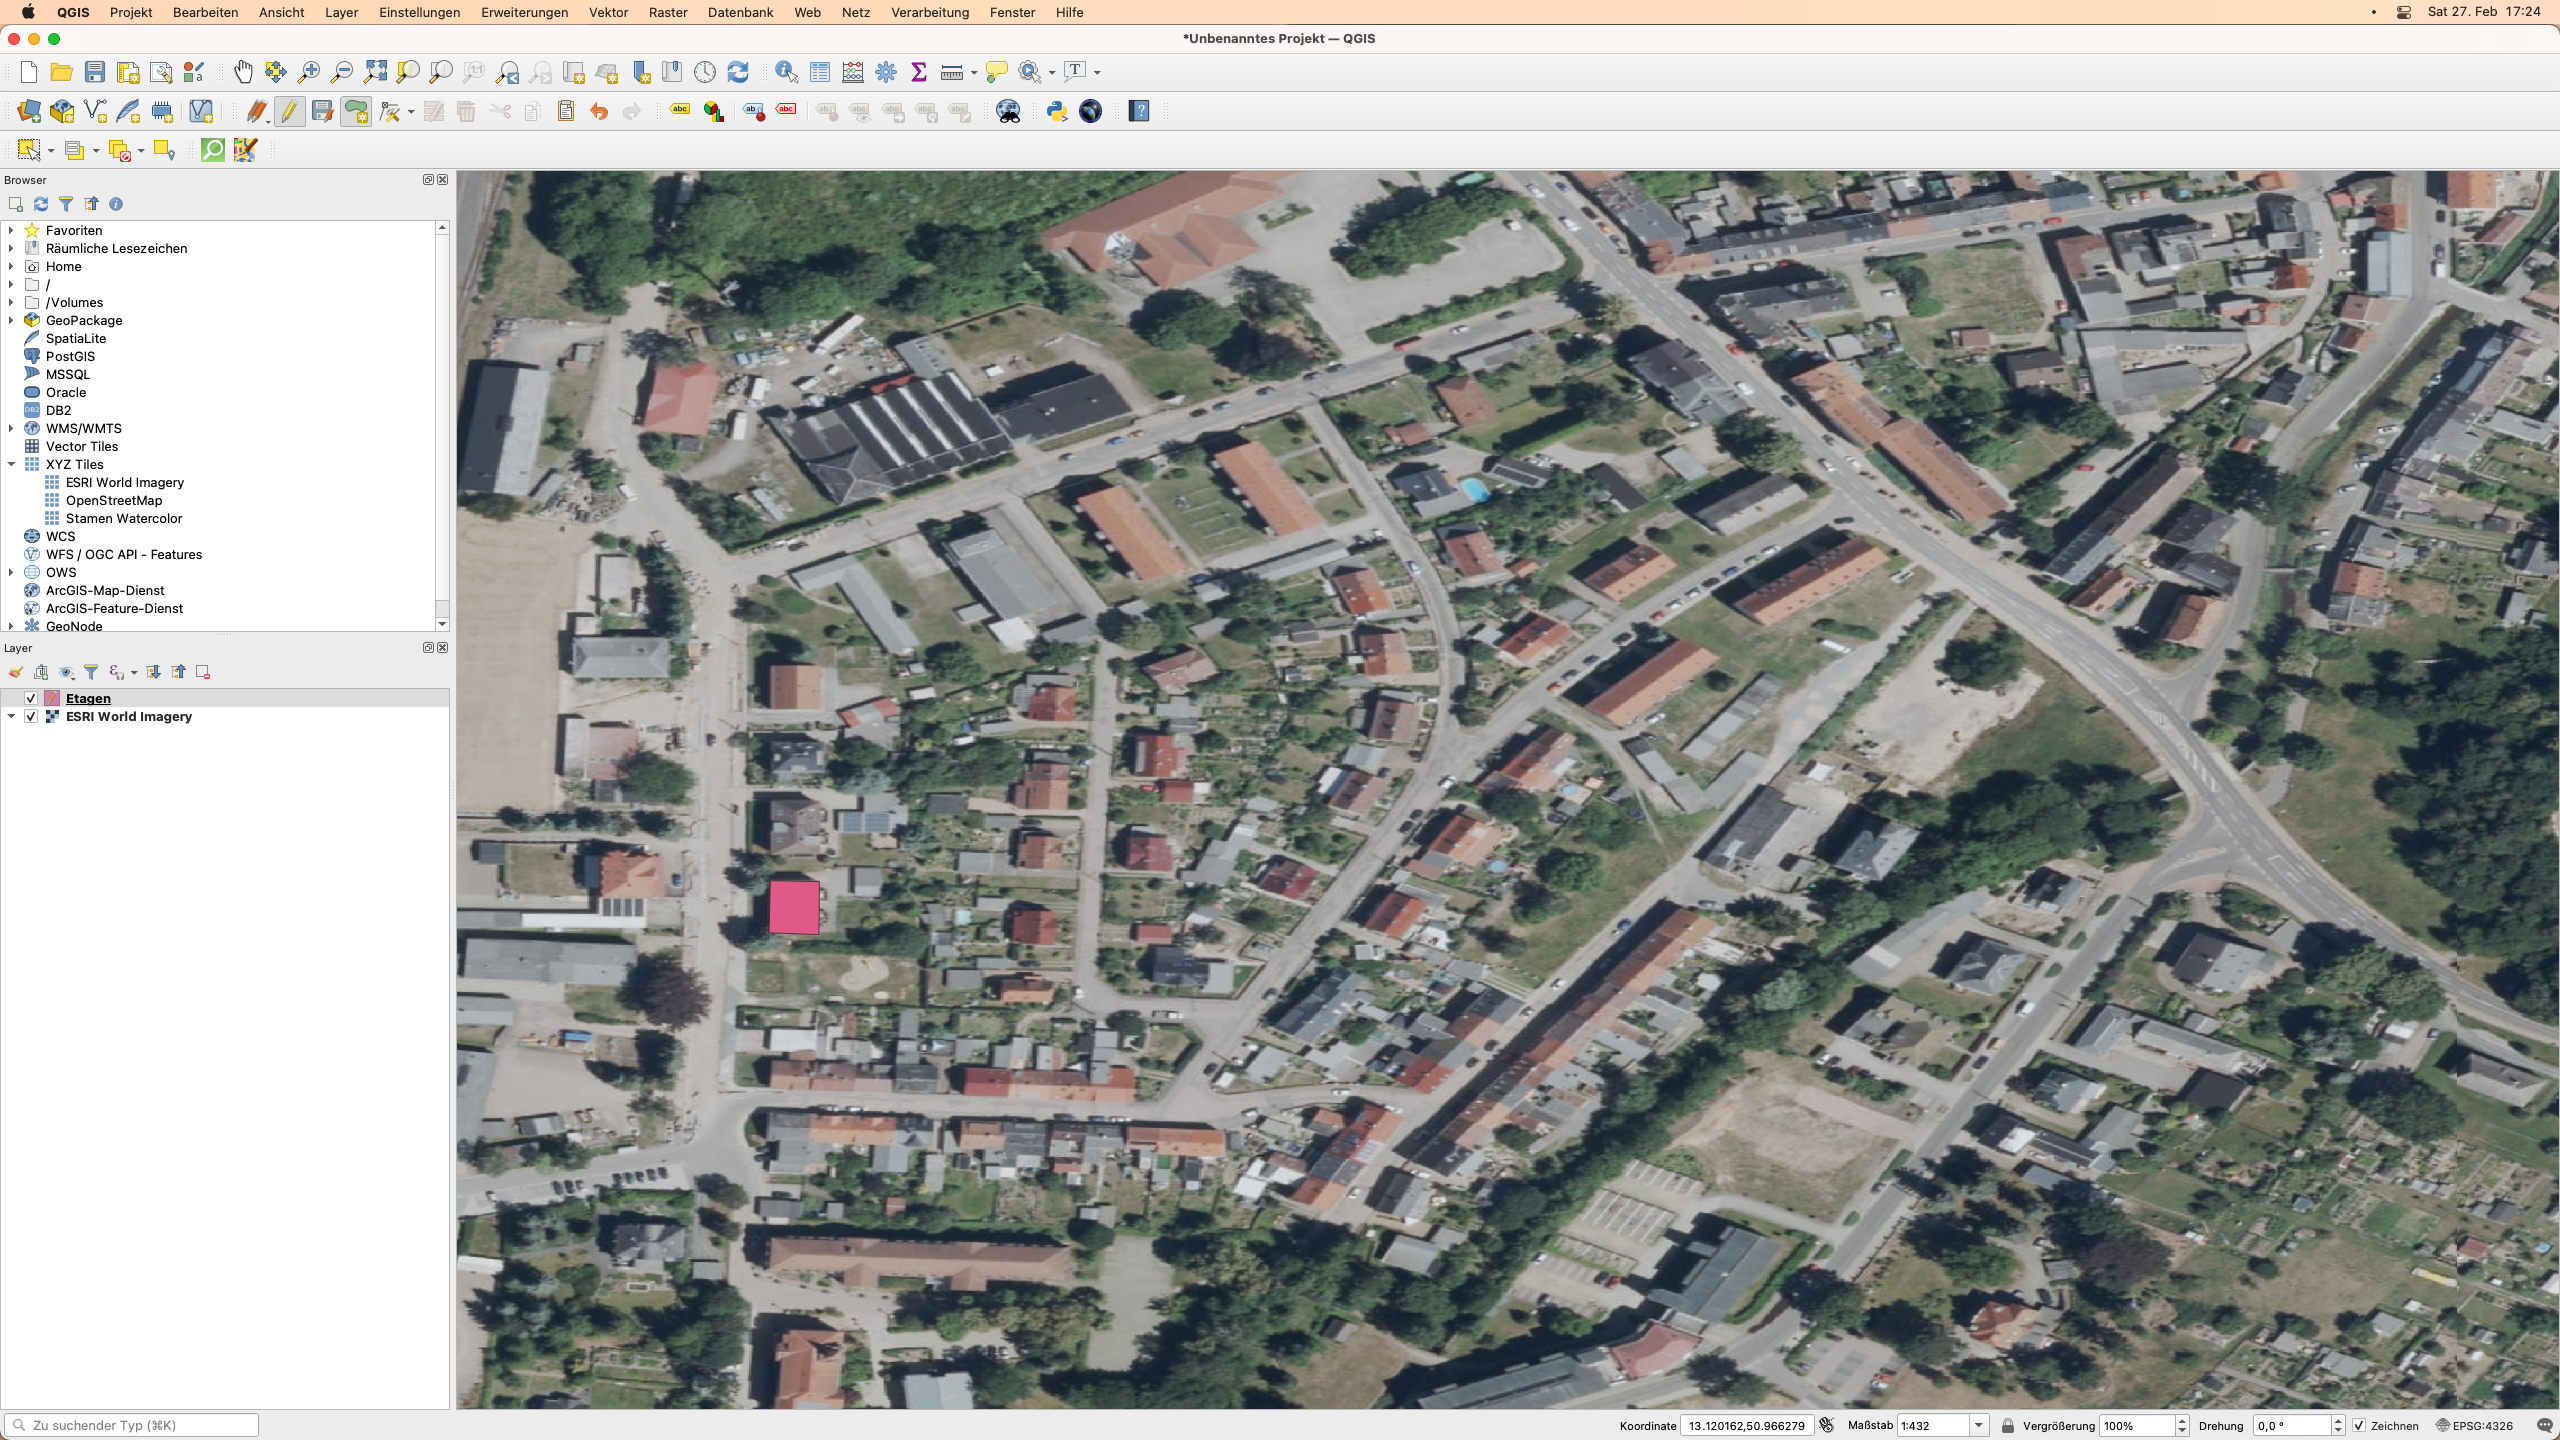Increase the Vergrößerung magnifier value
2560x1440 pixels.
point(2182,1421)
